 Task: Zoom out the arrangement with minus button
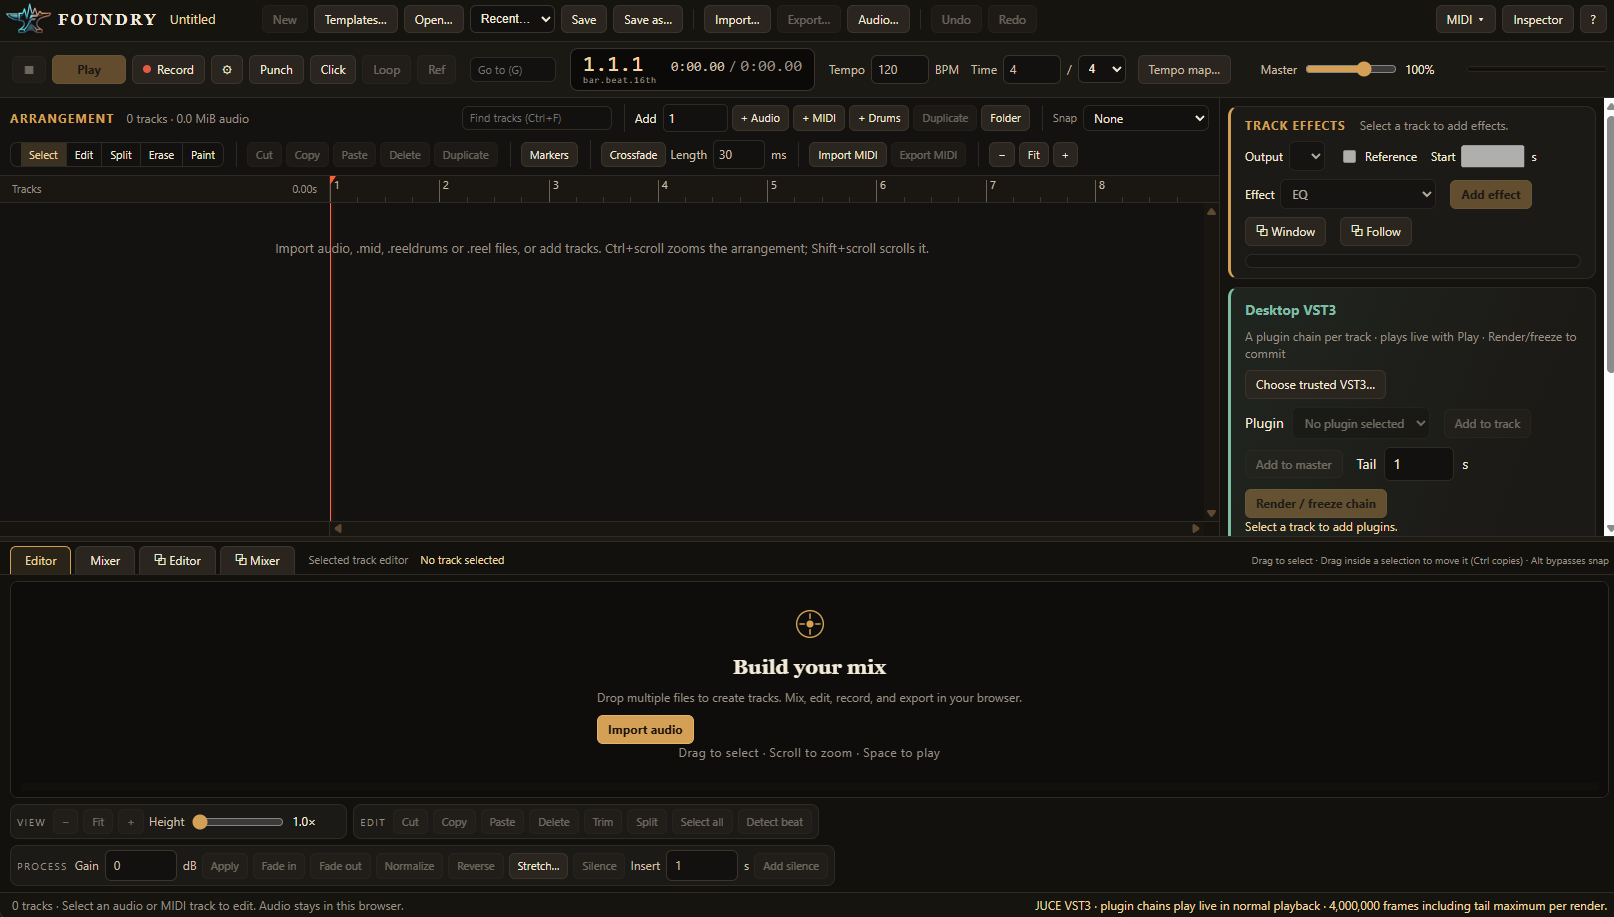tap(1002, 155)
